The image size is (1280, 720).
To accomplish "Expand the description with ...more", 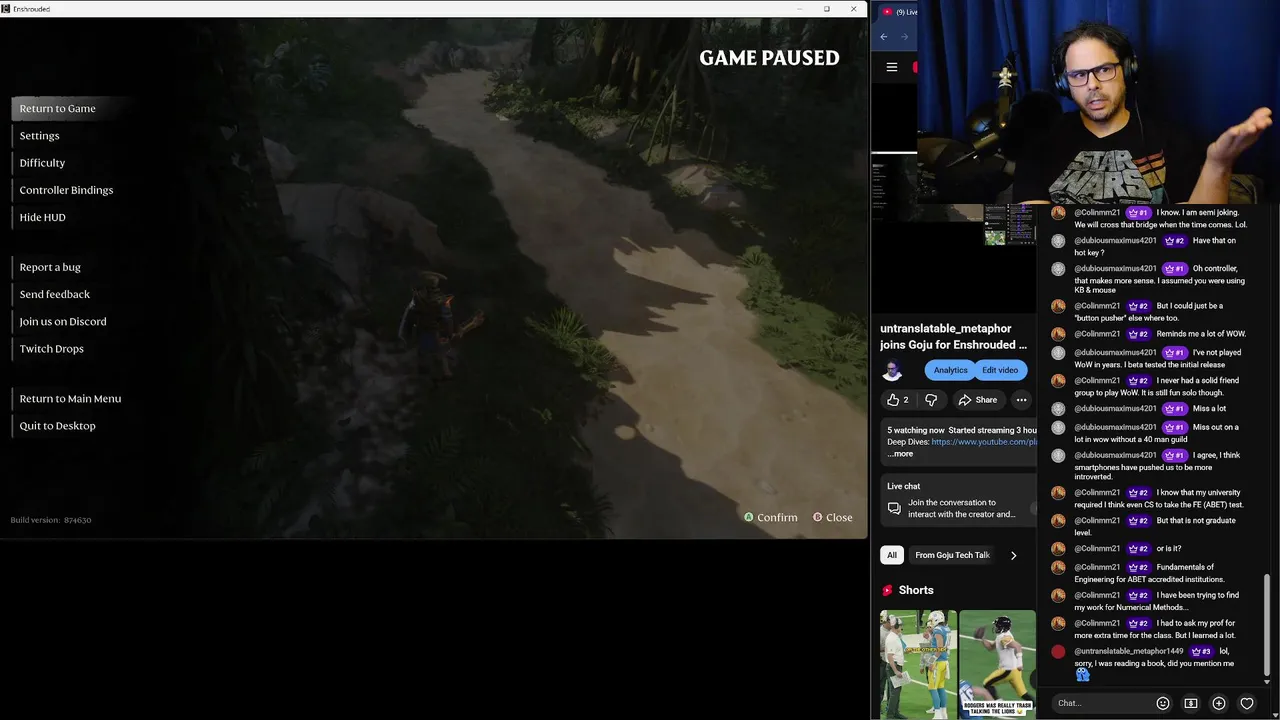I will pyautogui.click(x=900, y=454).
